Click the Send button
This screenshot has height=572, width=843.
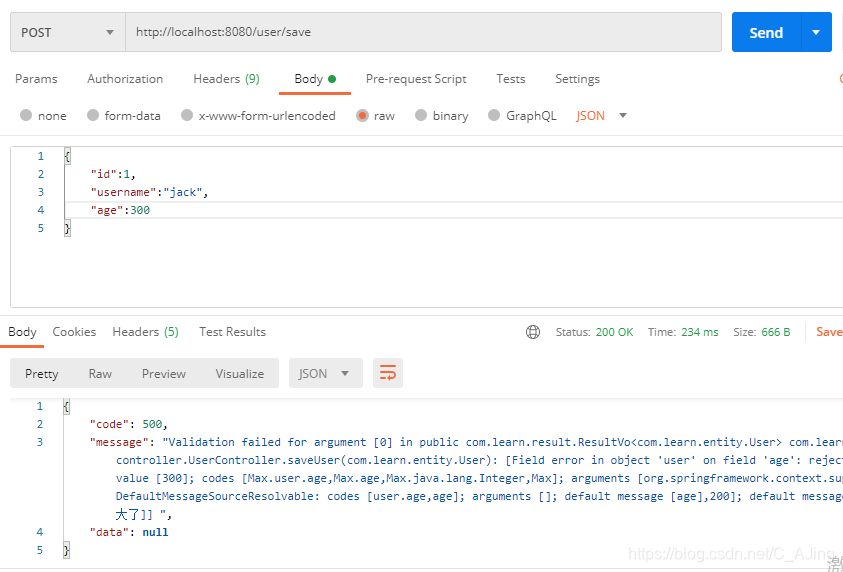[x=766, y=32]
